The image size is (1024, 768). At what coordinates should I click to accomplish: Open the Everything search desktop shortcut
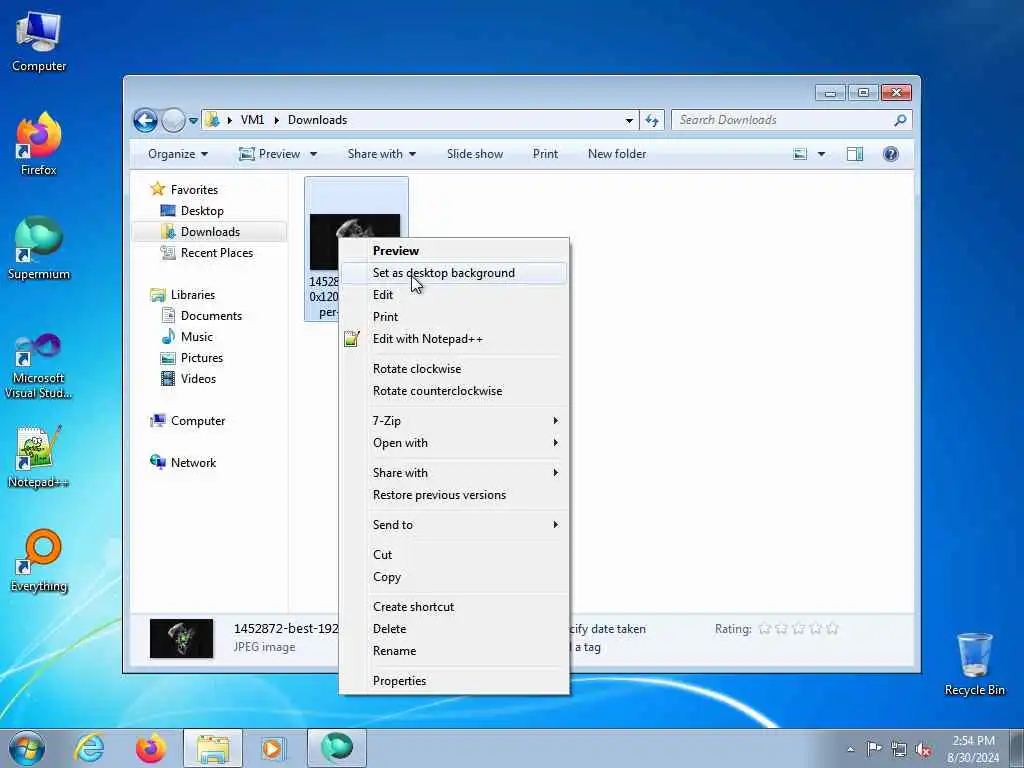click(x=39, y=560)
